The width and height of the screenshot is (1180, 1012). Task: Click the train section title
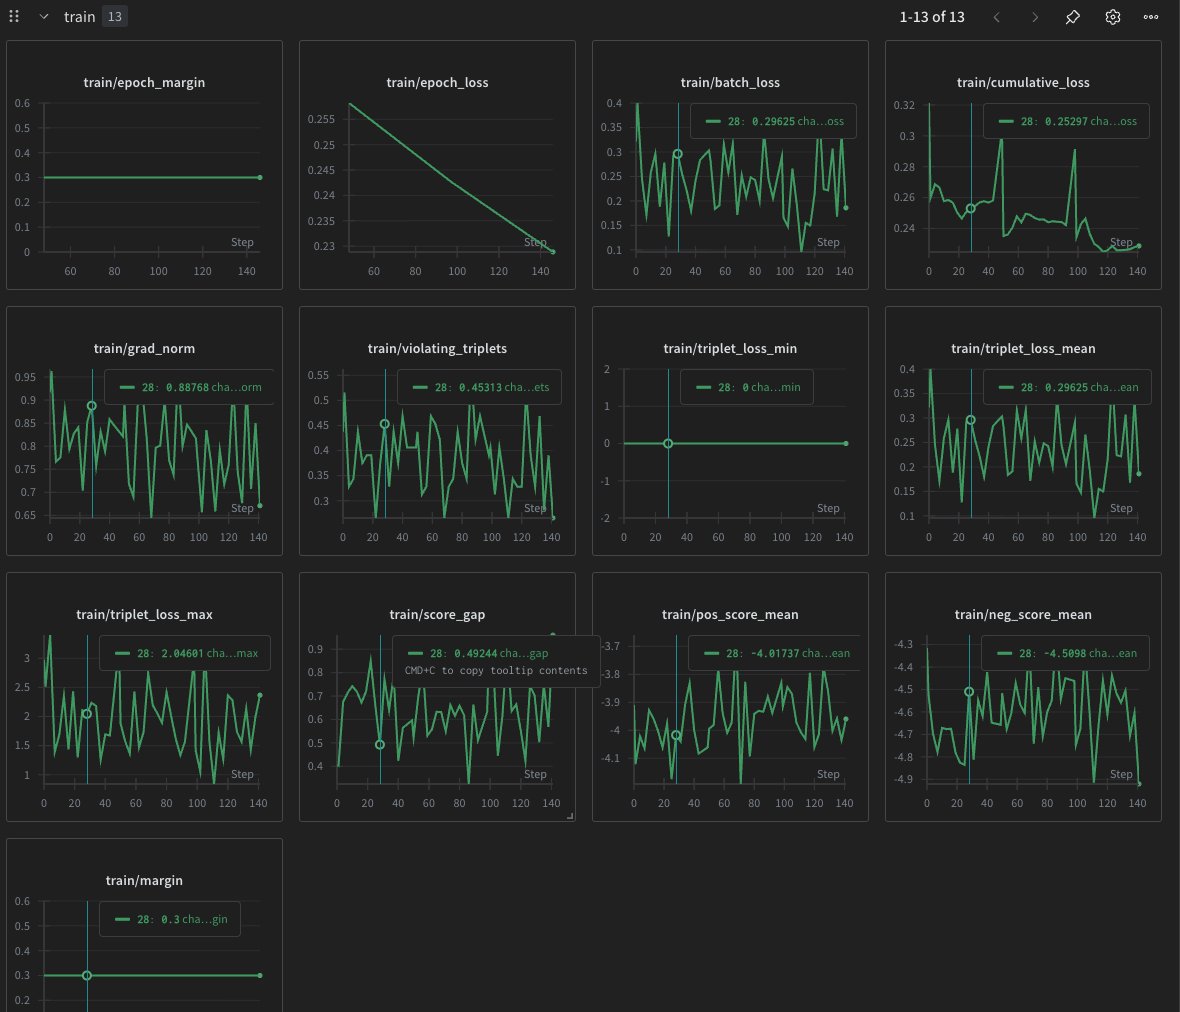coord(80,17)
